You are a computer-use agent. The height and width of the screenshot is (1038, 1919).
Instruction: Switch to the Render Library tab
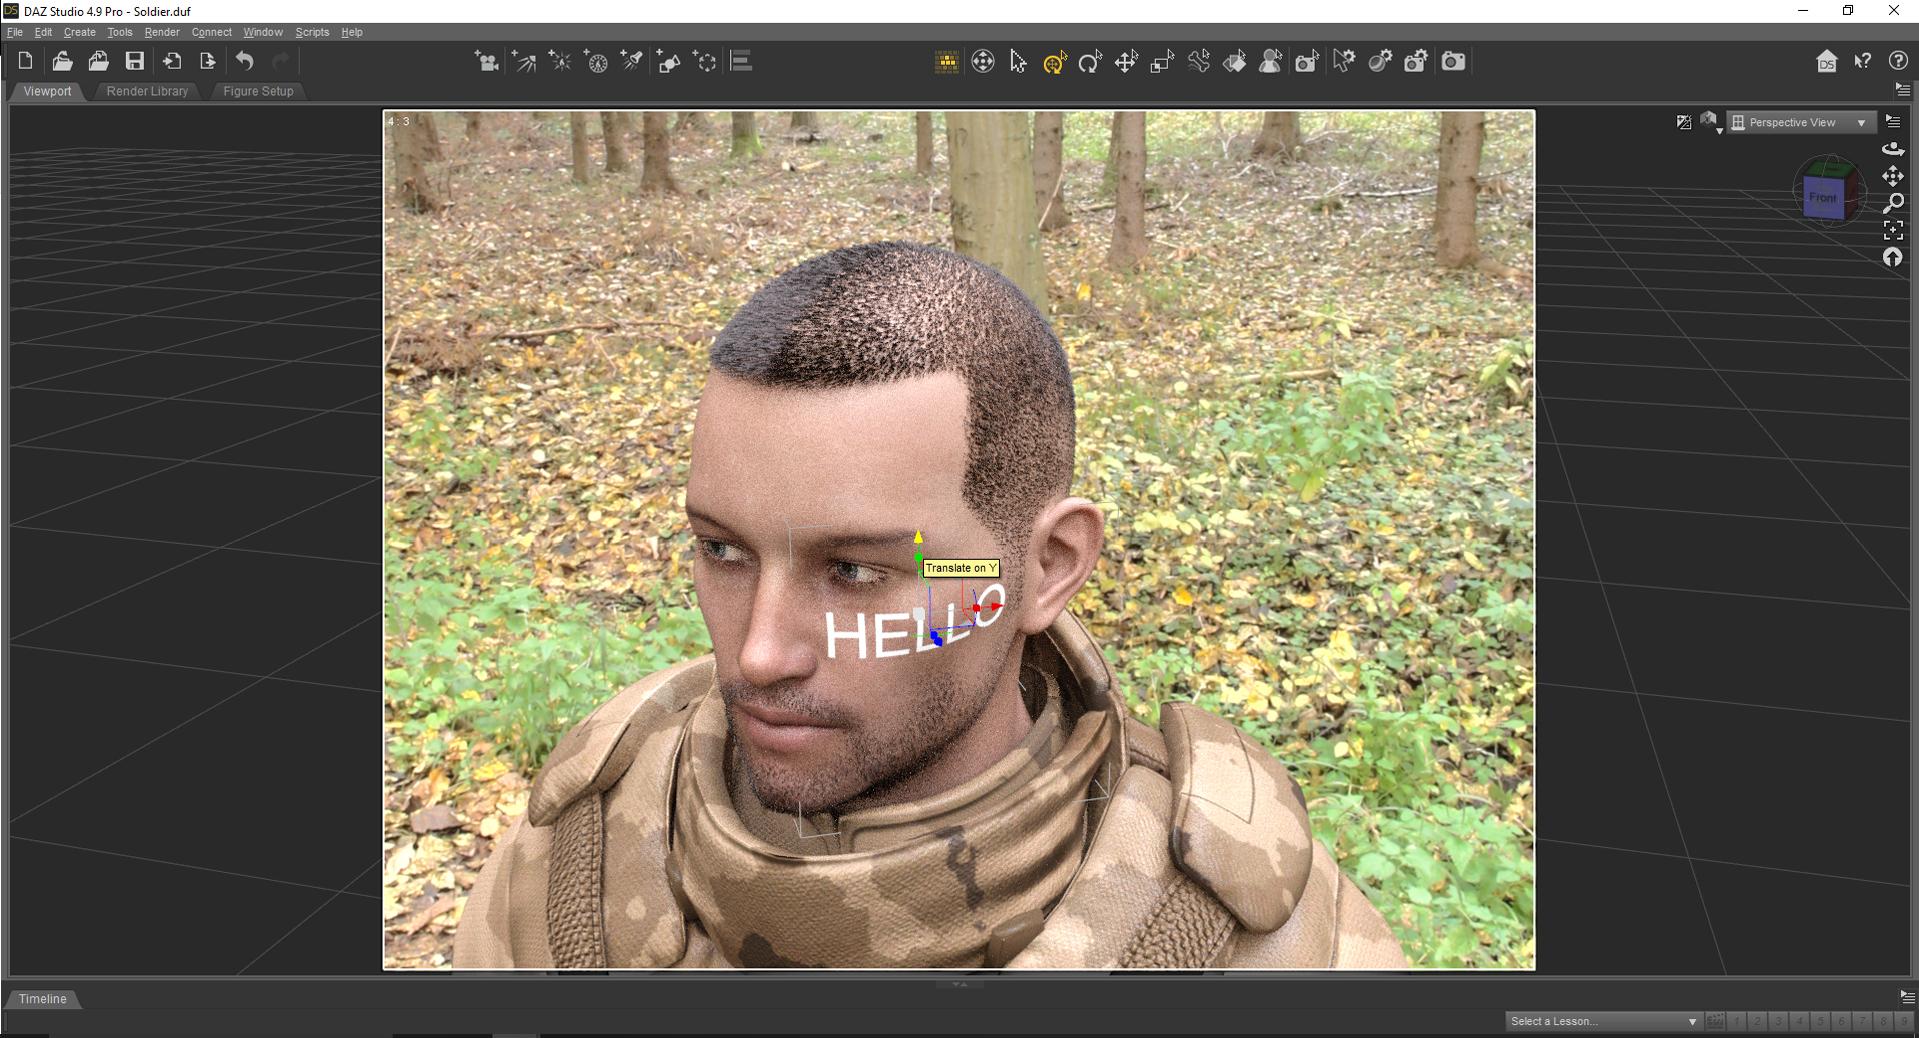pyautogui.click(x=147, y=91)
